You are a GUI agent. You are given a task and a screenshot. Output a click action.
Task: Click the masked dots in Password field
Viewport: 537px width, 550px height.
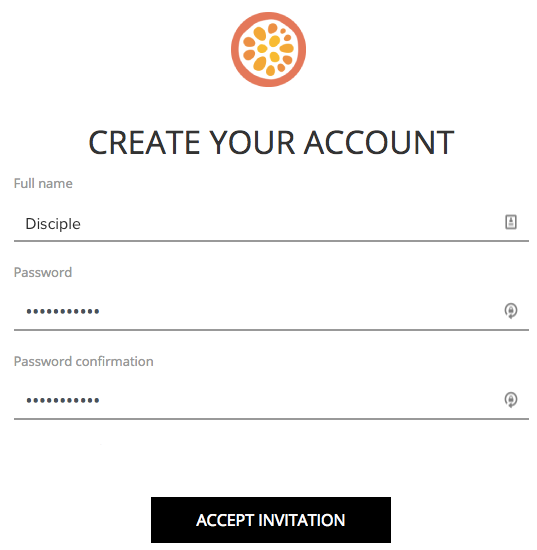coord(63,311)
